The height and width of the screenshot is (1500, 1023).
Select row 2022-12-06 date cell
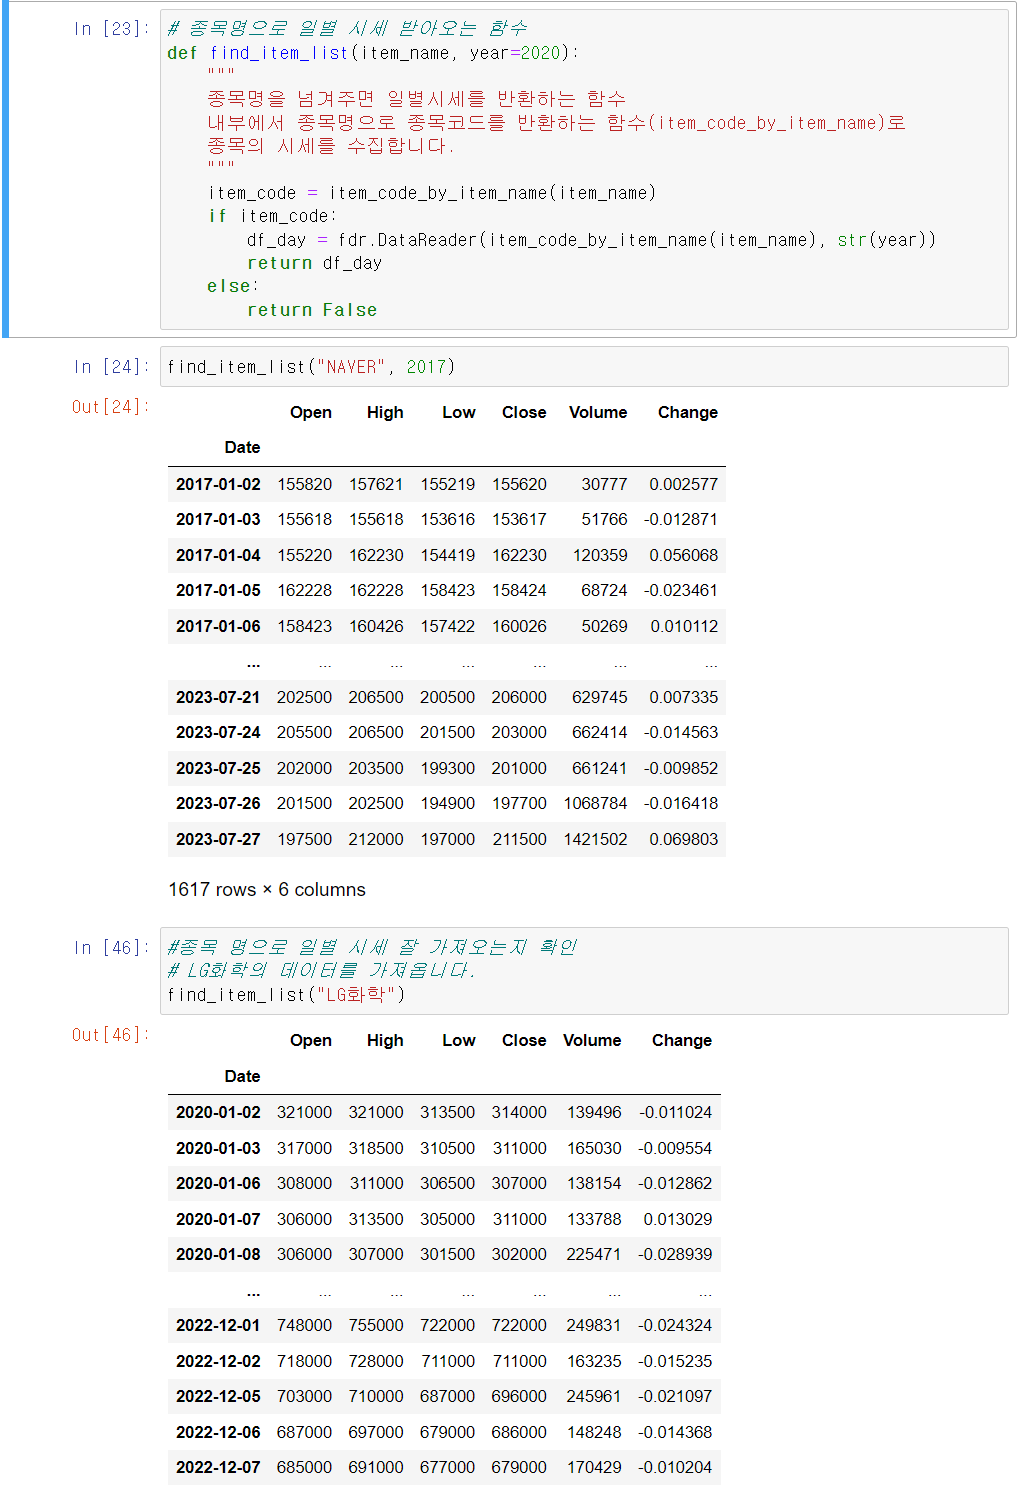218,1432
